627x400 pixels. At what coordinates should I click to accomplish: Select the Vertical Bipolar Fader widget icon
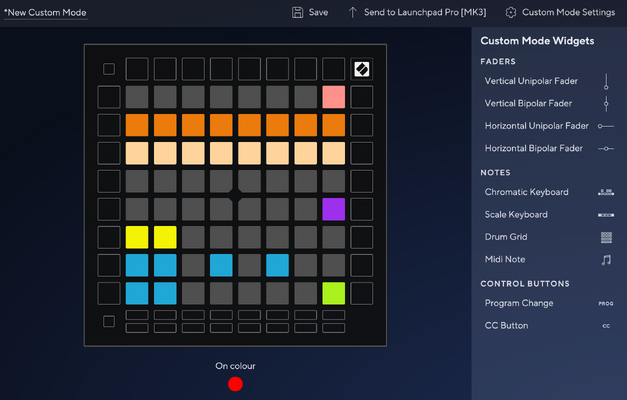pos(606,104)
